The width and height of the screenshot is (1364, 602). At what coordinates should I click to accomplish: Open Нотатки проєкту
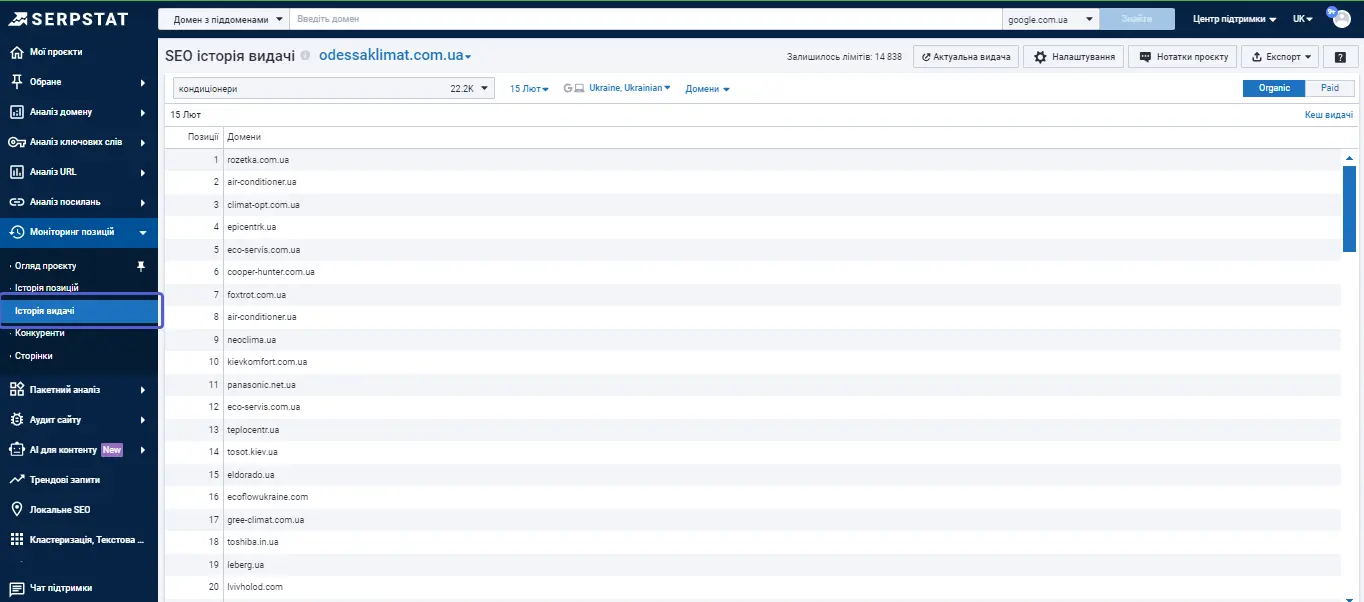click(x=1183, y=57)
